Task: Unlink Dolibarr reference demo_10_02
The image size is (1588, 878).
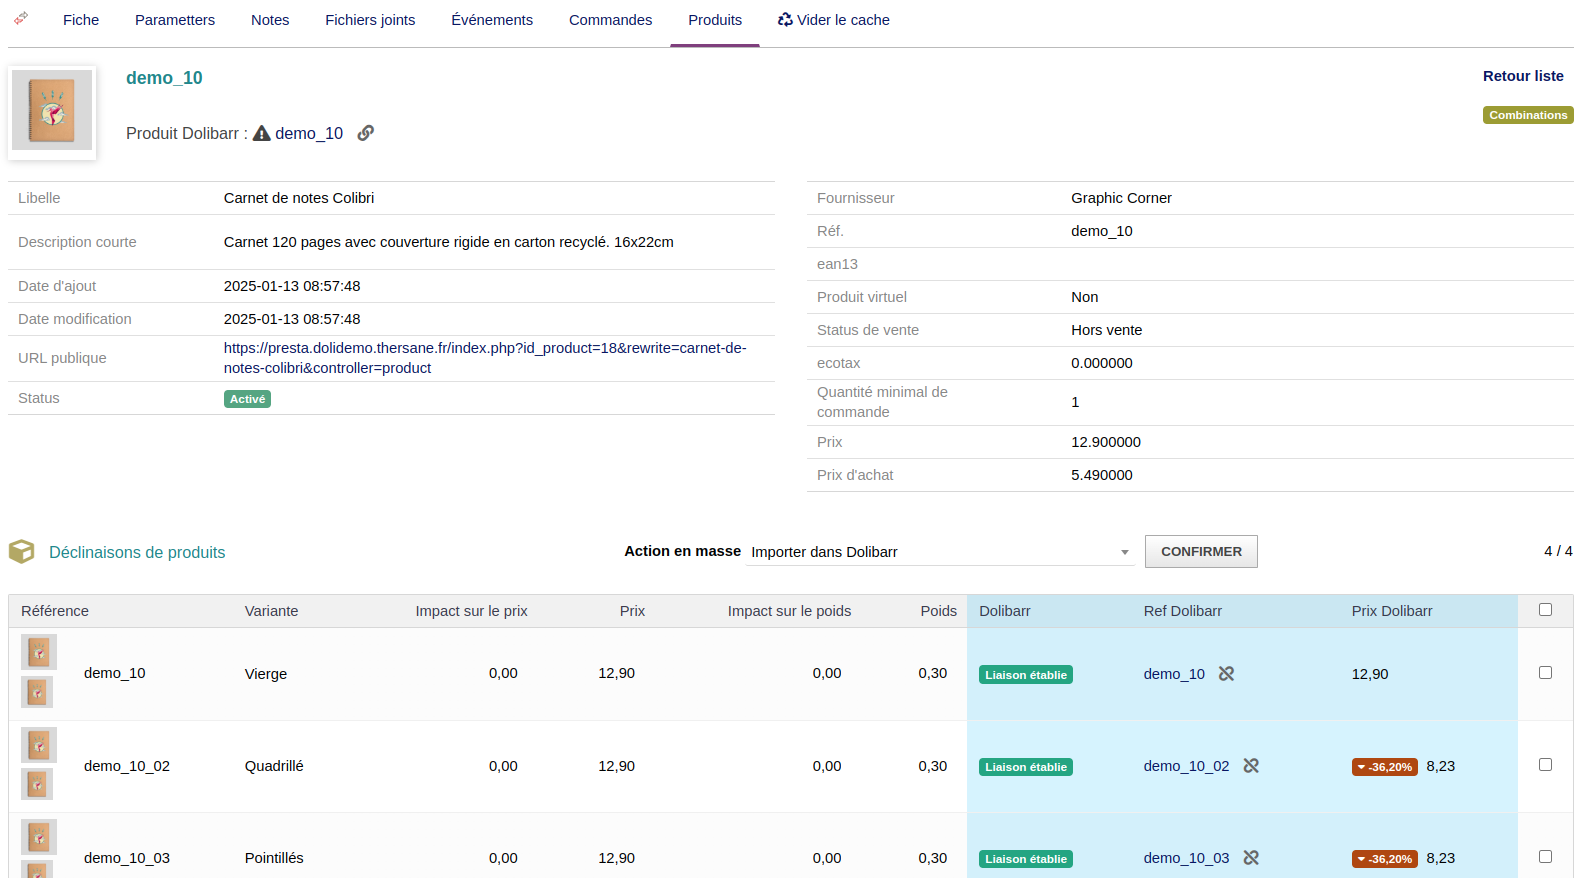Action: tap(1251, 766)
